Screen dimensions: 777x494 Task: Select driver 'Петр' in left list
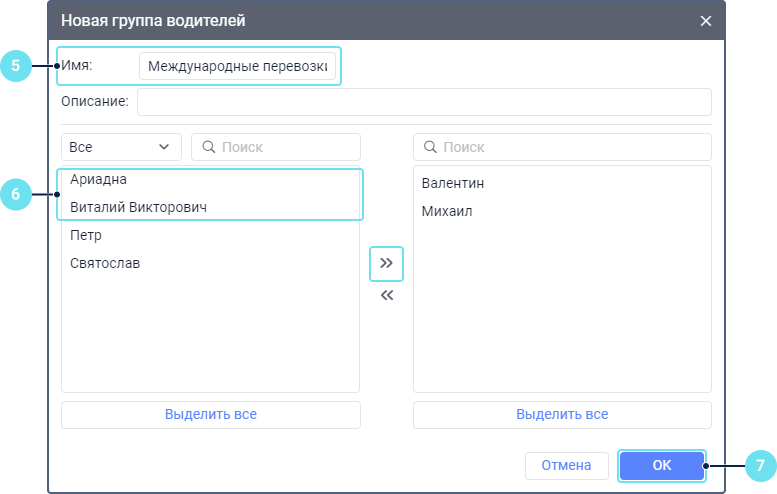click(x=86, y=235)
